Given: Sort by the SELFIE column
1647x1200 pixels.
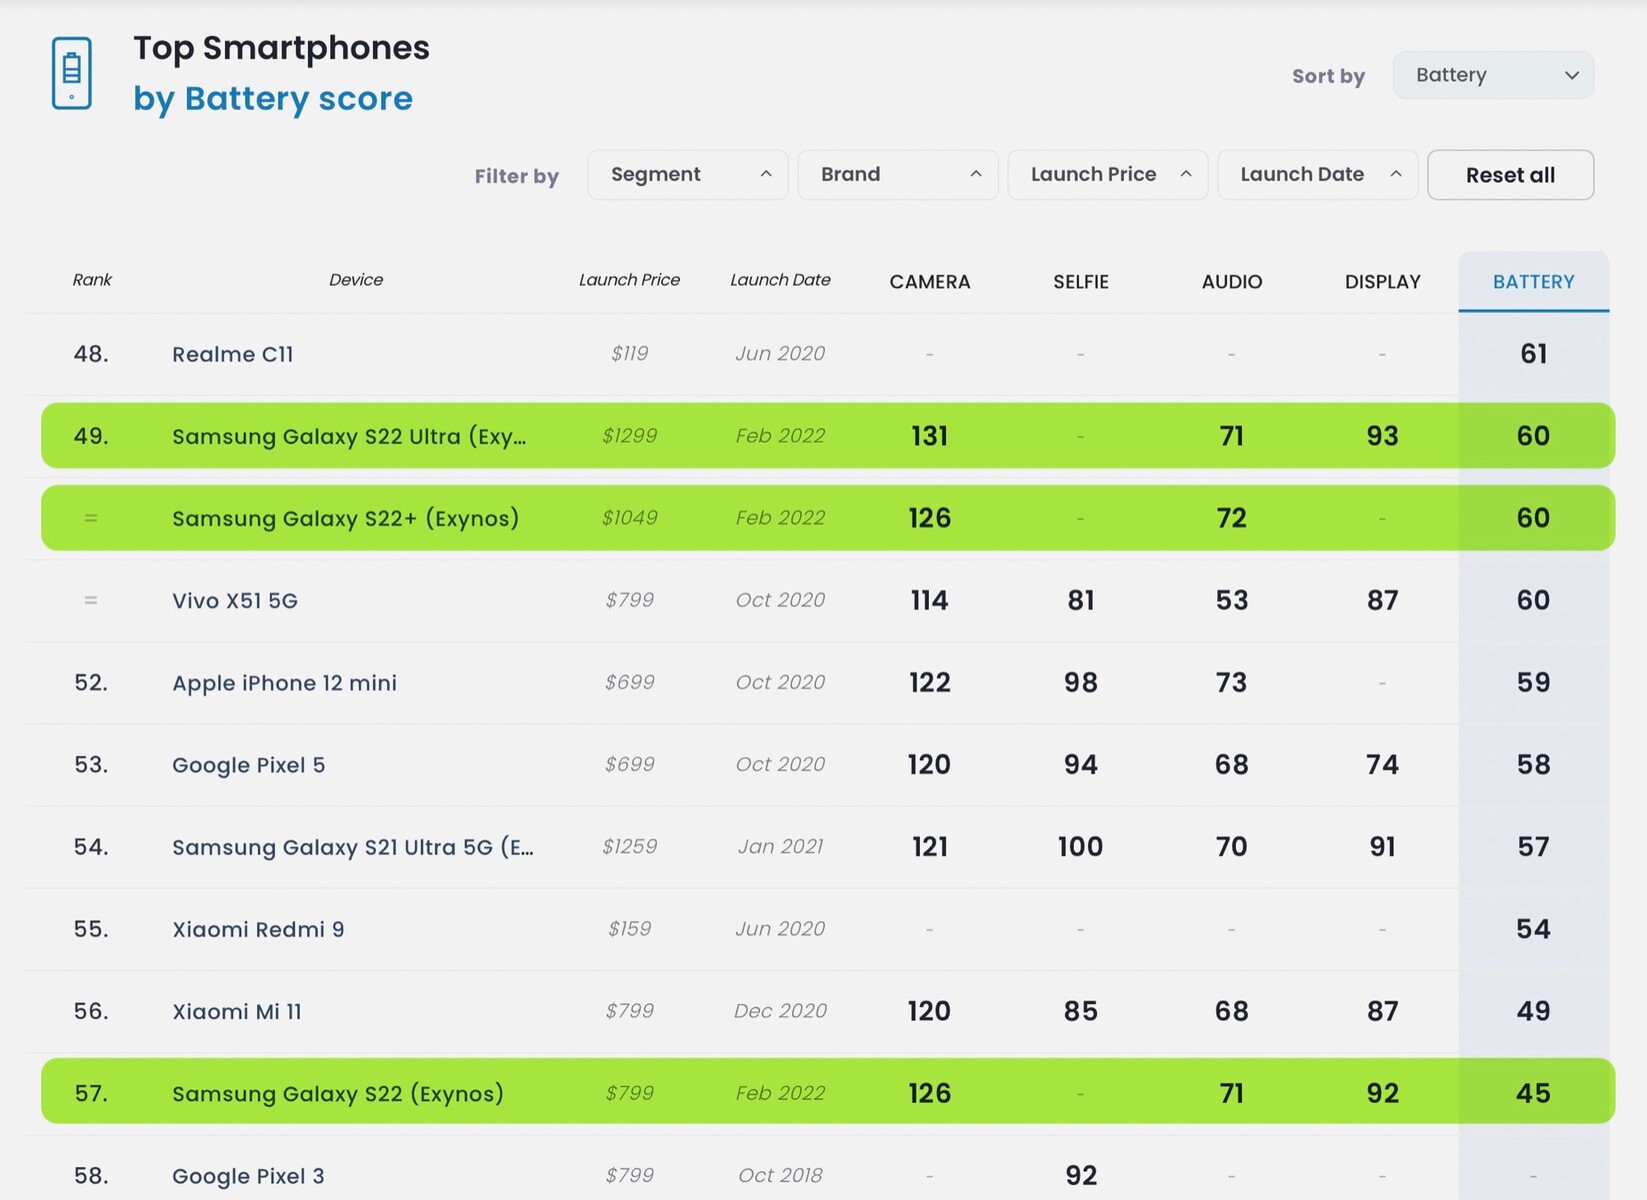Looking at the screenshot, I should [x=1080, y=282].
